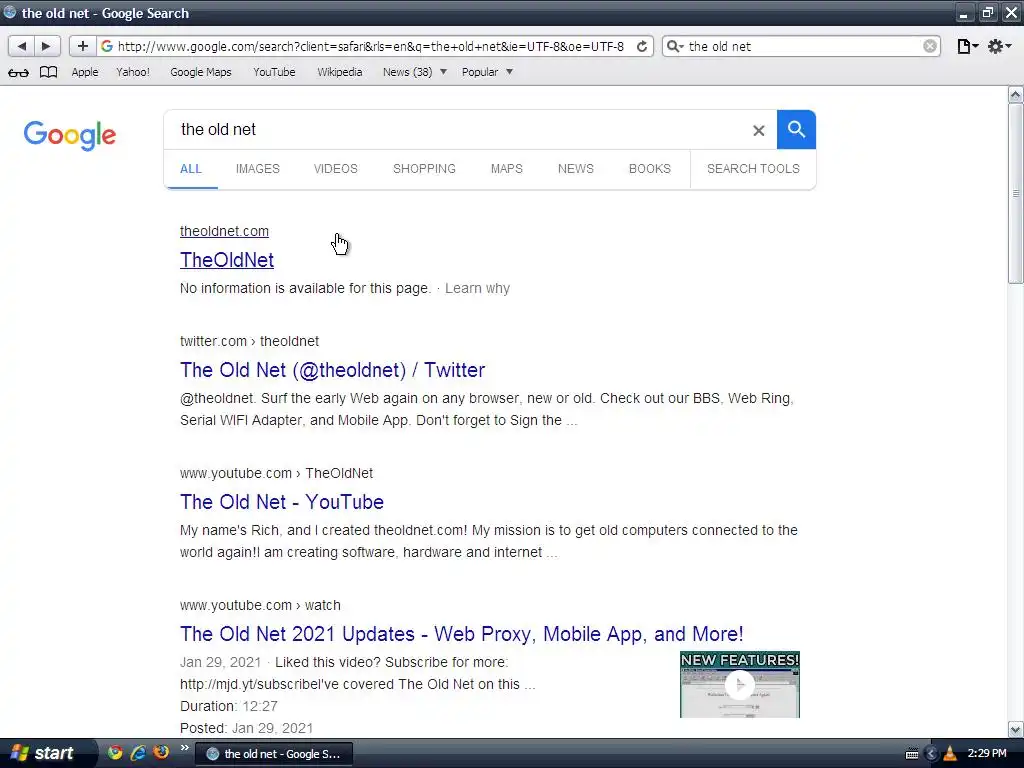Click twitter.com › theoldnet breadcrumb

pos(249,342)
